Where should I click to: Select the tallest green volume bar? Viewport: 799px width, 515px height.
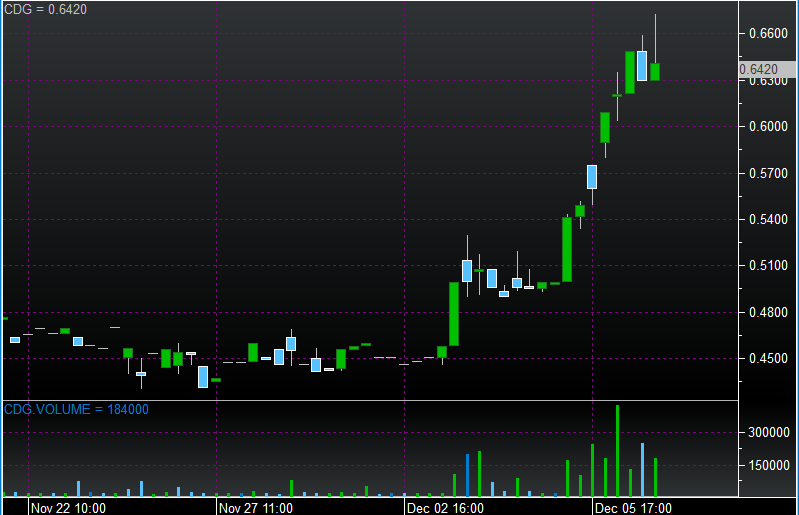(x=617, y=452)
